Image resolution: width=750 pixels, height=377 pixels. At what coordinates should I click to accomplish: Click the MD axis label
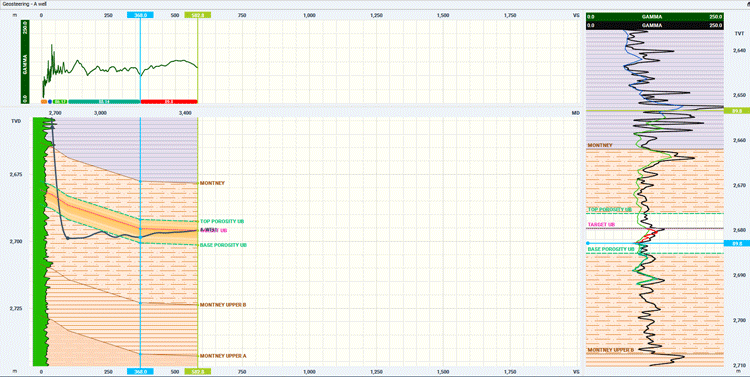(x=576, y=113)
